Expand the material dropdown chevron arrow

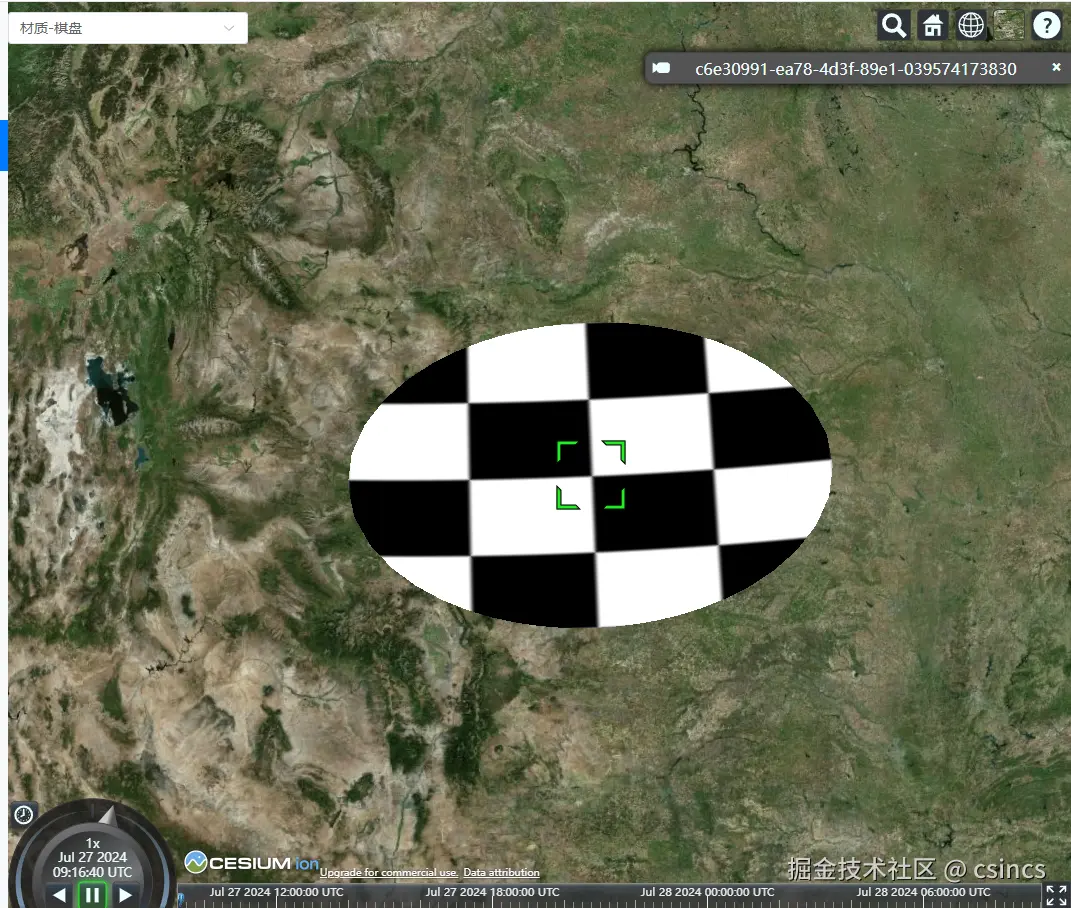tap(230, 28)
